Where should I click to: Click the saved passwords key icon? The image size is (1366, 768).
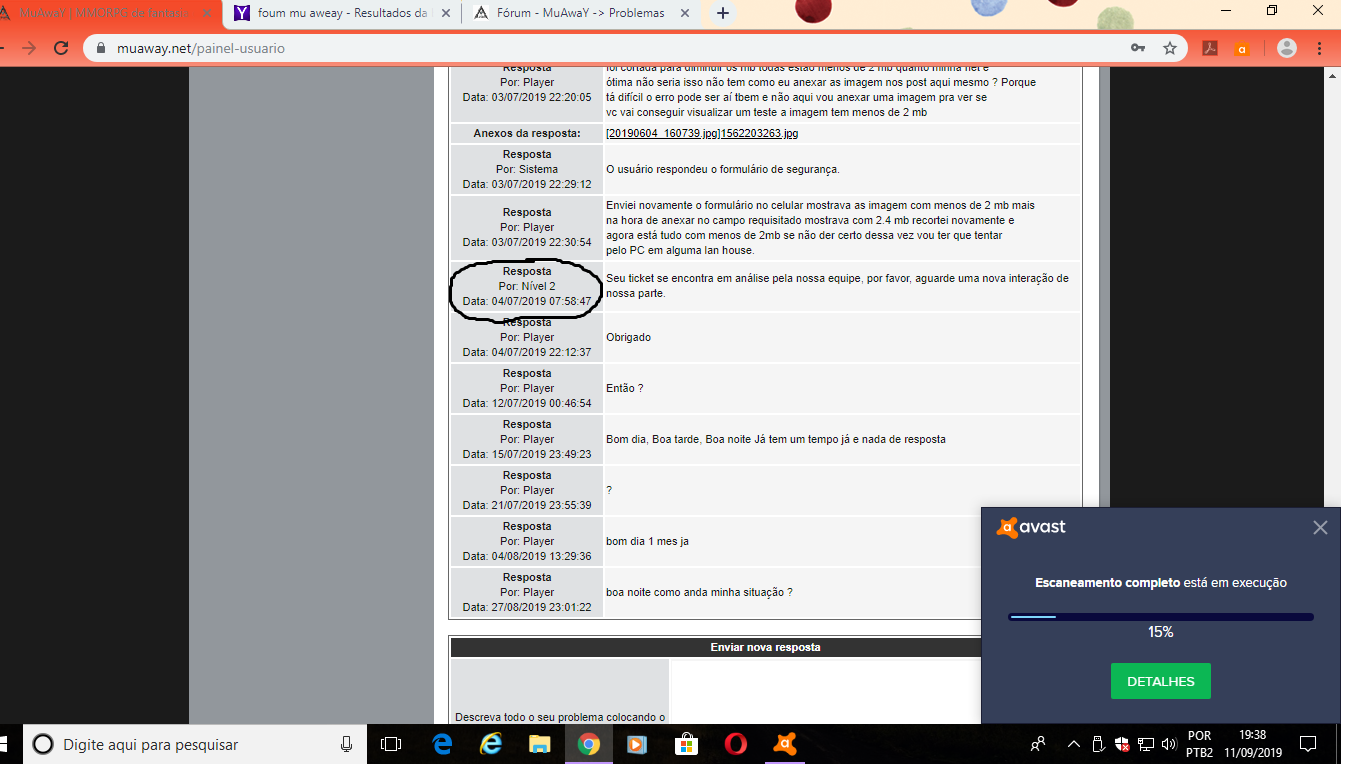[1138, 48]
